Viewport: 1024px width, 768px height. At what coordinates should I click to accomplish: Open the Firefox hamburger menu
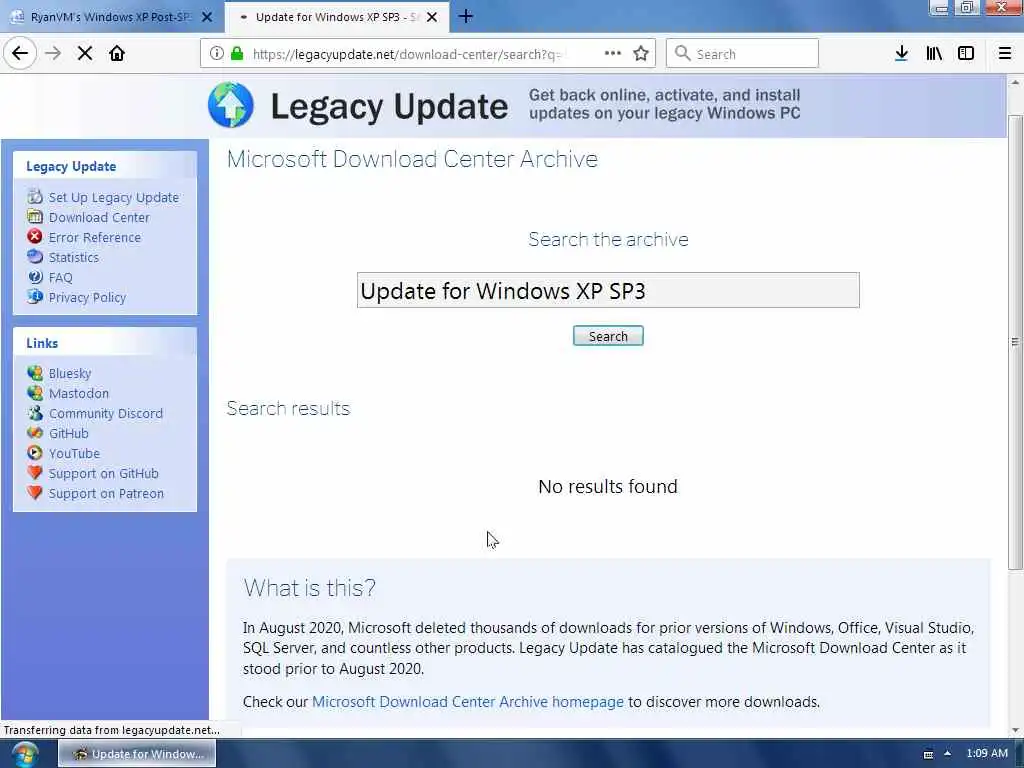1005,54
